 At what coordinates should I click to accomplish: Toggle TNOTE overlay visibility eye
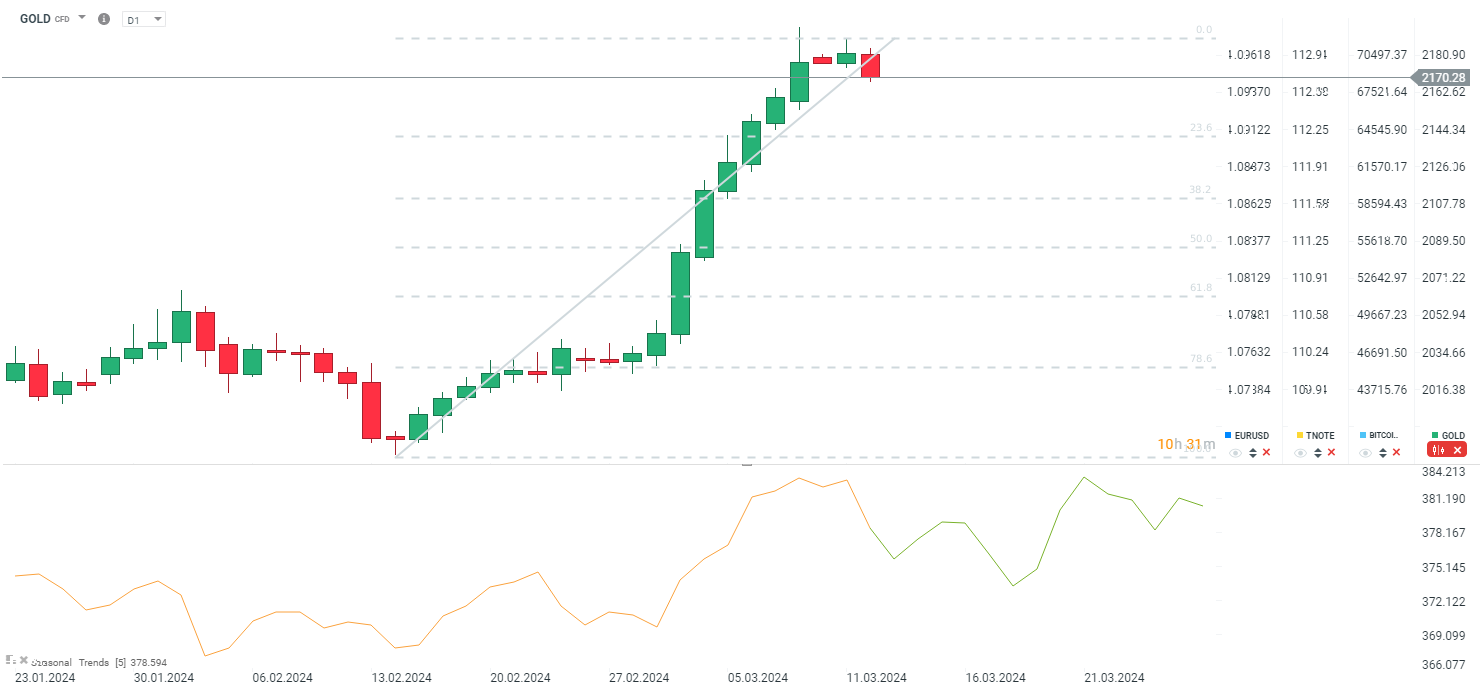coord(1300,453)
